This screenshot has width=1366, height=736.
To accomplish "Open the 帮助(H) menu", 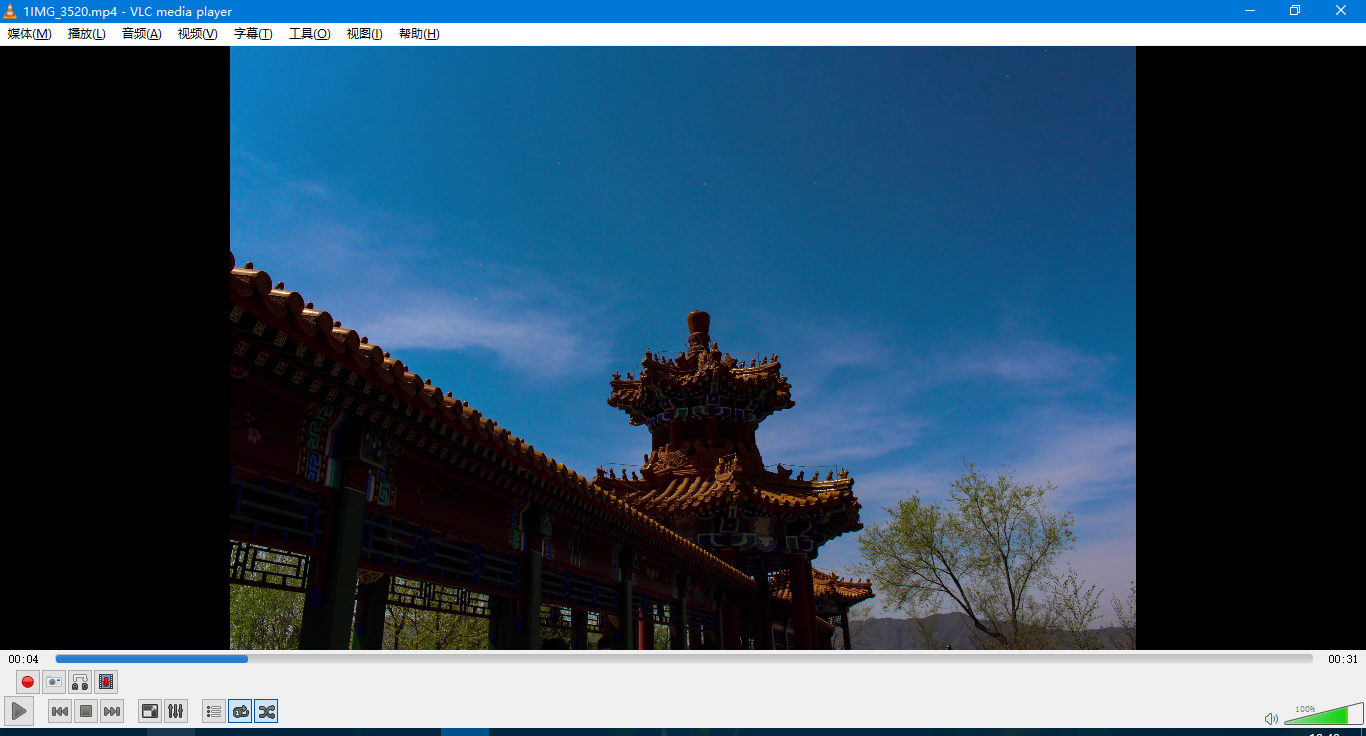I will (419, 34).
